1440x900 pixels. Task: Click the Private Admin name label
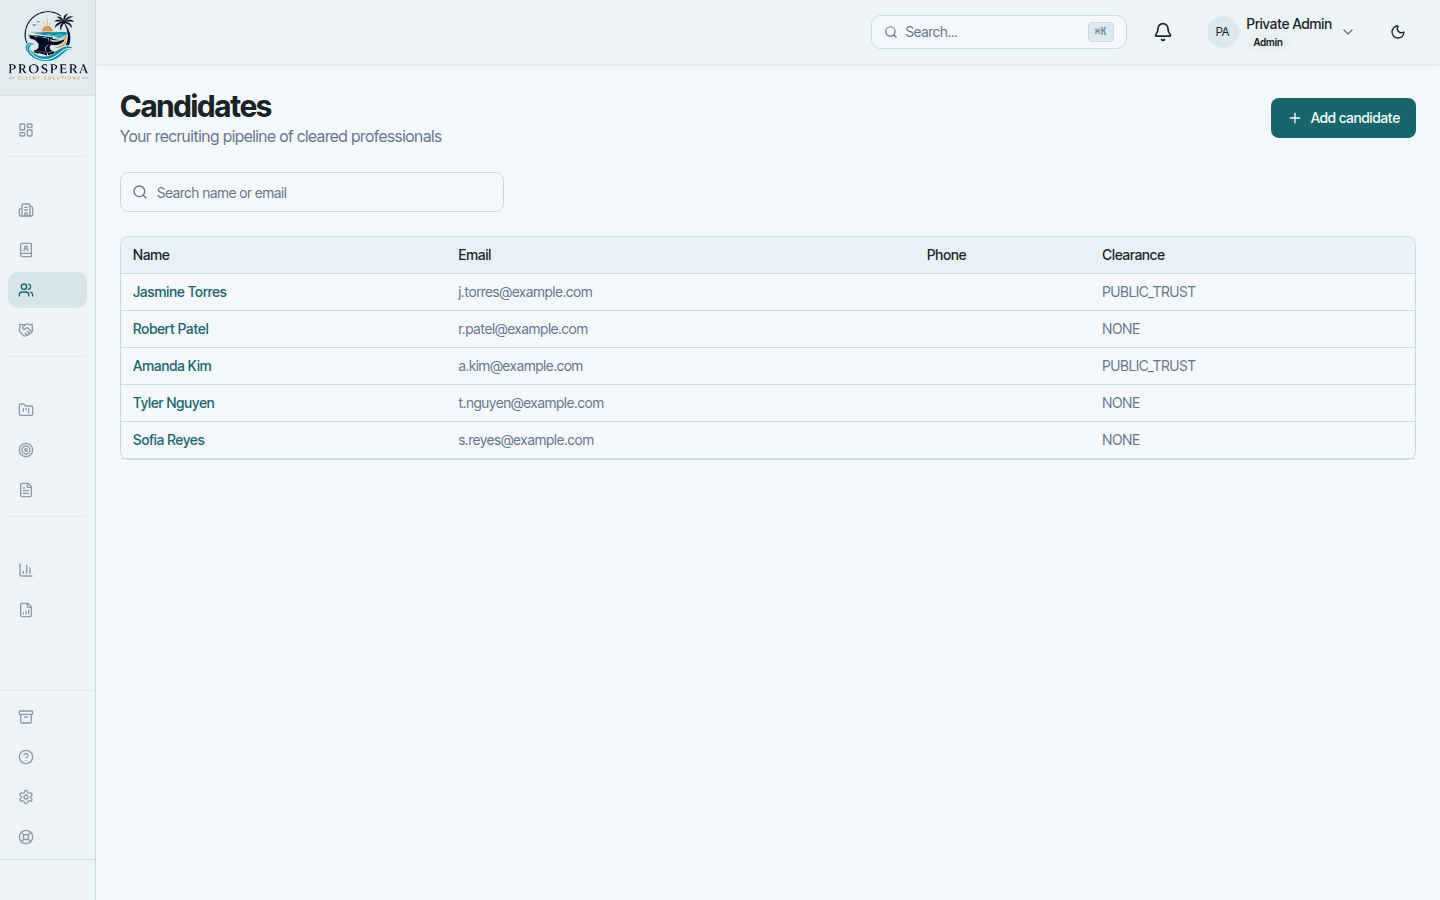pyautogui.click(x=1289, y=24)
